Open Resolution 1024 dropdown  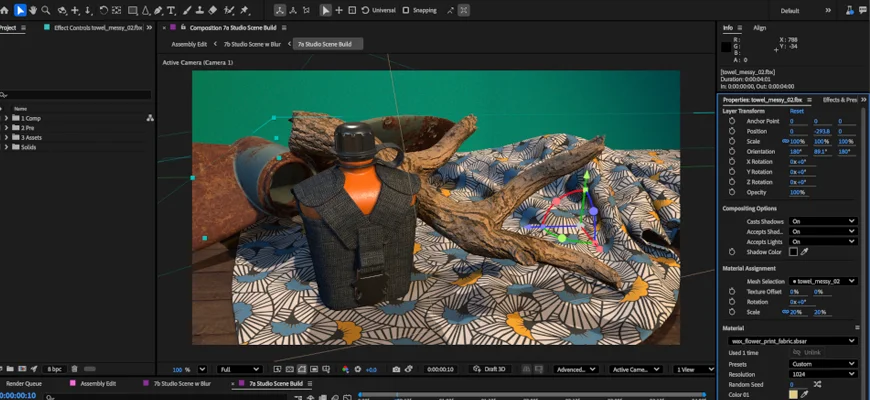[x=823, y=374]
